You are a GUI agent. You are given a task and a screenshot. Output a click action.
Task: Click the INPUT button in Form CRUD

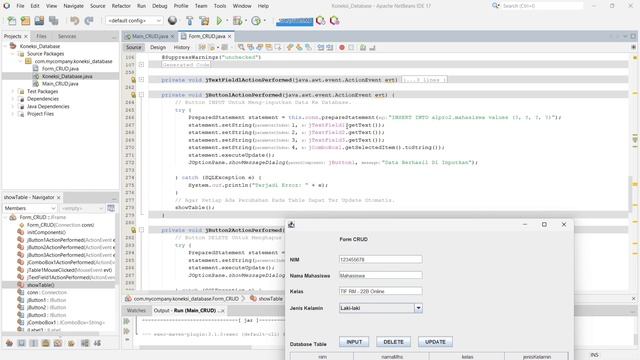(354, 342)
